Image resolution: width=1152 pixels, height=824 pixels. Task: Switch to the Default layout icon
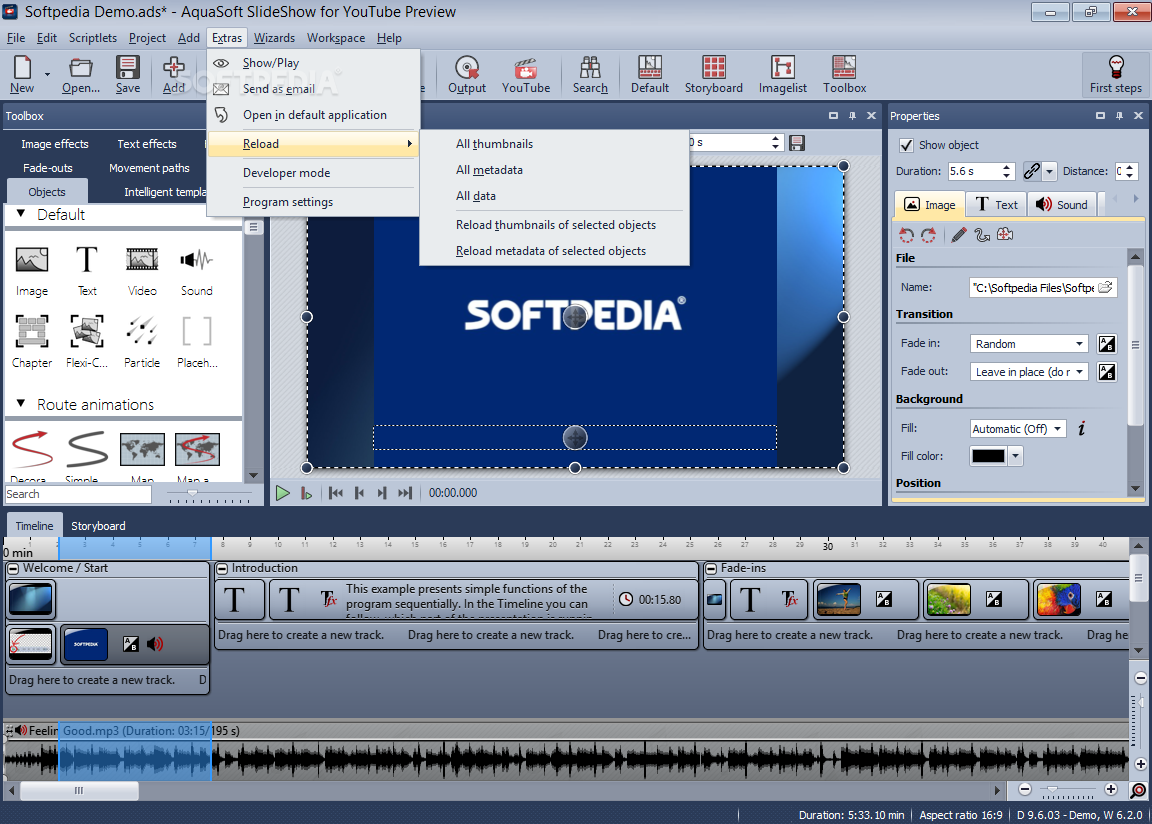coord(649,74)
